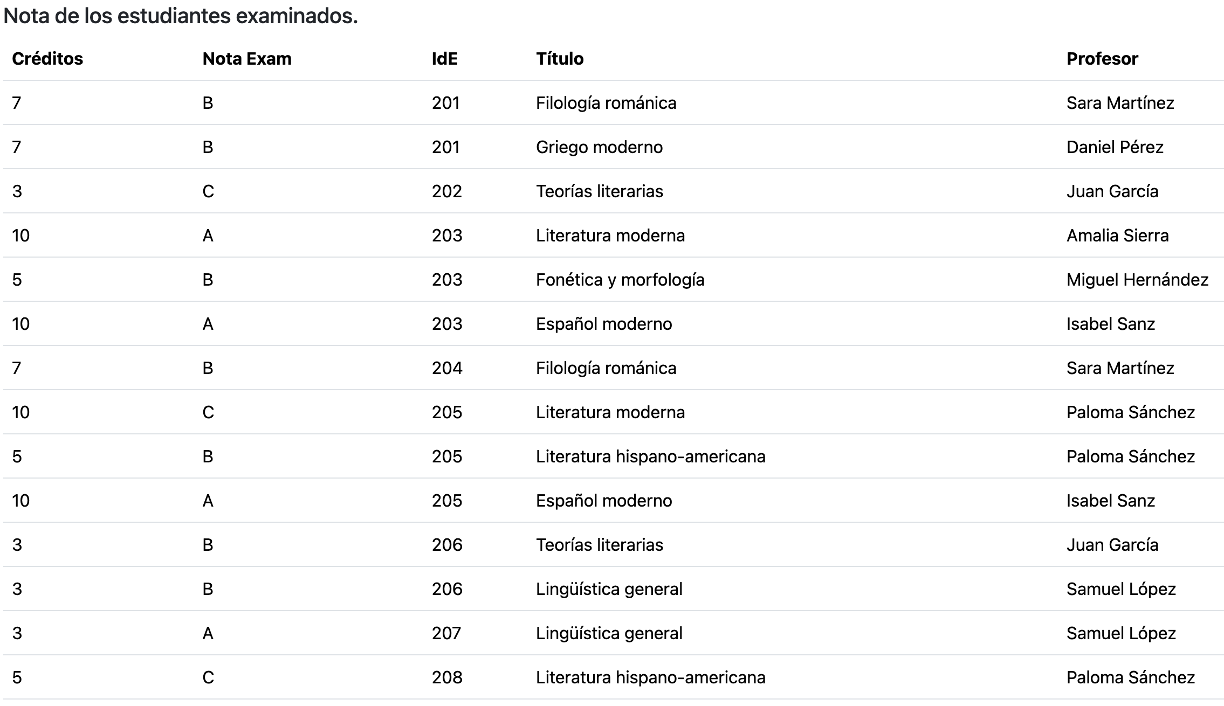Select Juan García in the 206 row
Screen dimensions: 1224x706
click(1112, 545)
